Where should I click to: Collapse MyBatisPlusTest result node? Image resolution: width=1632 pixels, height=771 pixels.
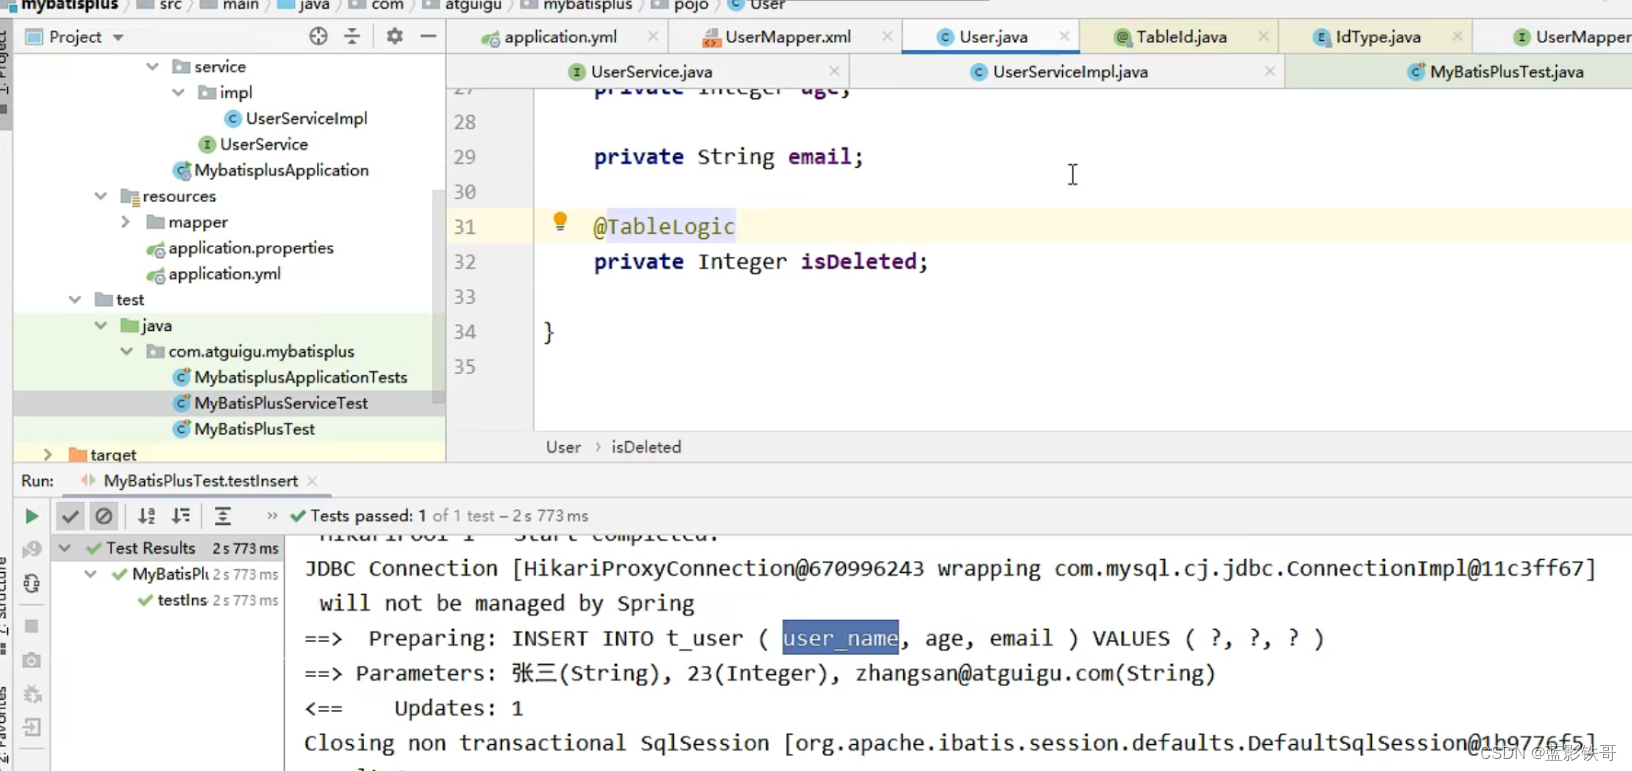click(x=90, y=574)
